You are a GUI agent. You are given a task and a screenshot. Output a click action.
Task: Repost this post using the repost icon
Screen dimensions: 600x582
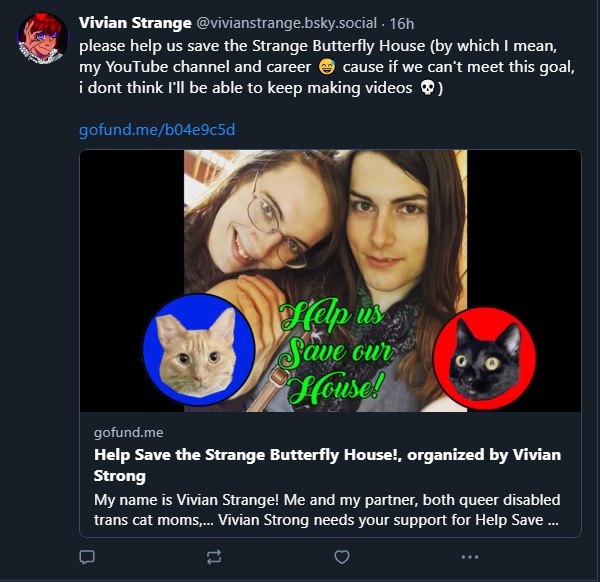pos(213,557)
